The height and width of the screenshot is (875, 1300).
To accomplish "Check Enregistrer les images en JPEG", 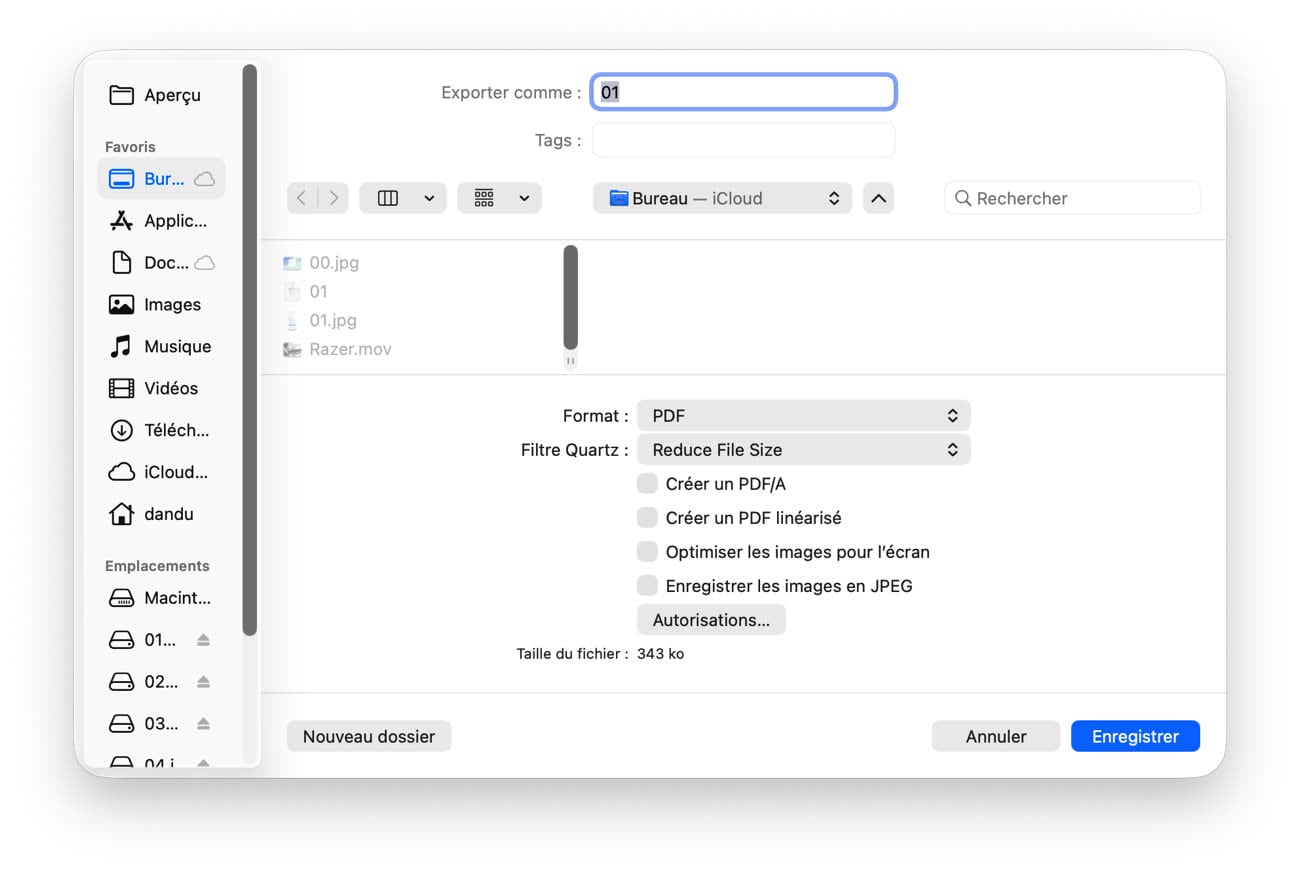I will point(648,586).
